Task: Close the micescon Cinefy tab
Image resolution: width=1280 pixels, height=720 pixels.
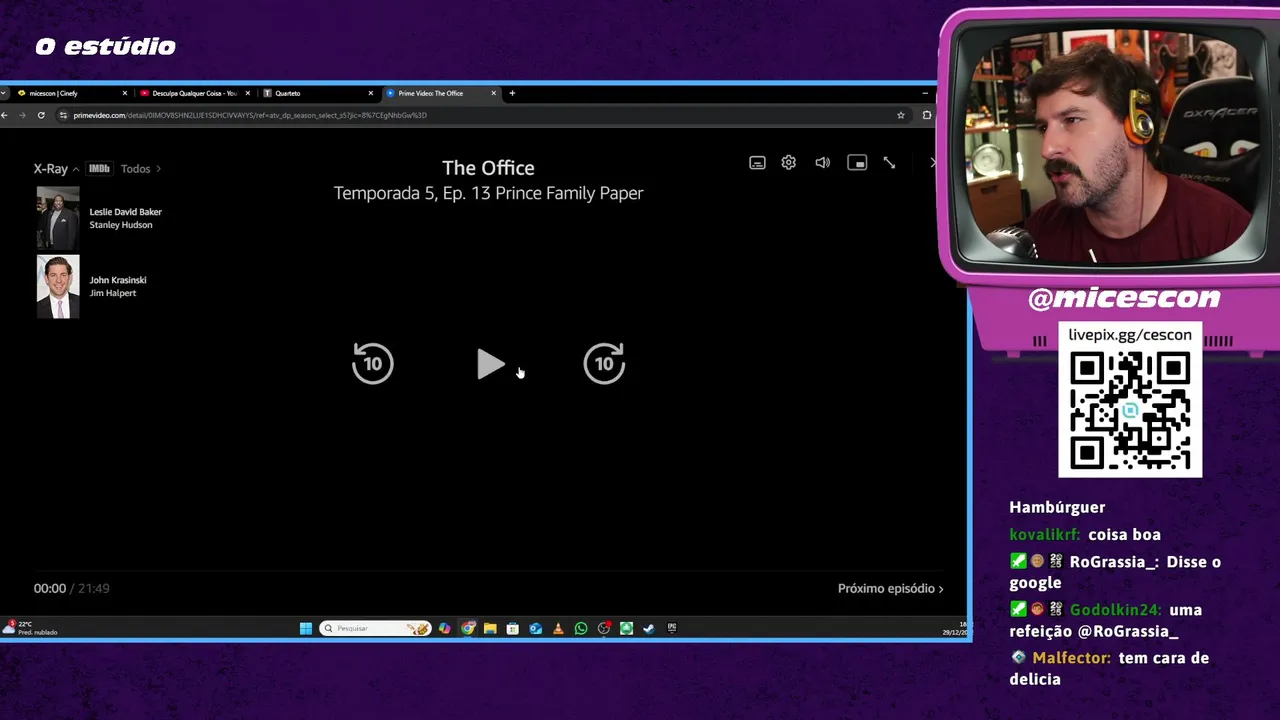Action: point(125,93)
